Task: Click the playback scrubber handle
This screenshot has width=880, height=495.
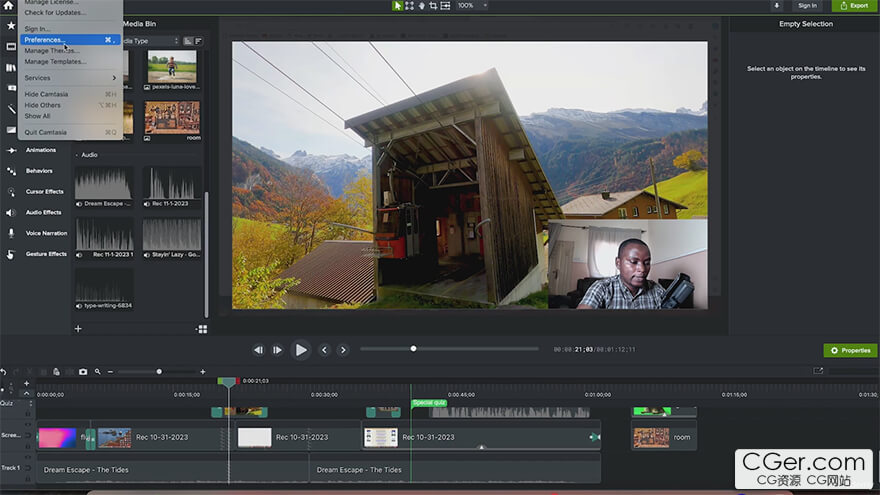Action: (414, 349)
